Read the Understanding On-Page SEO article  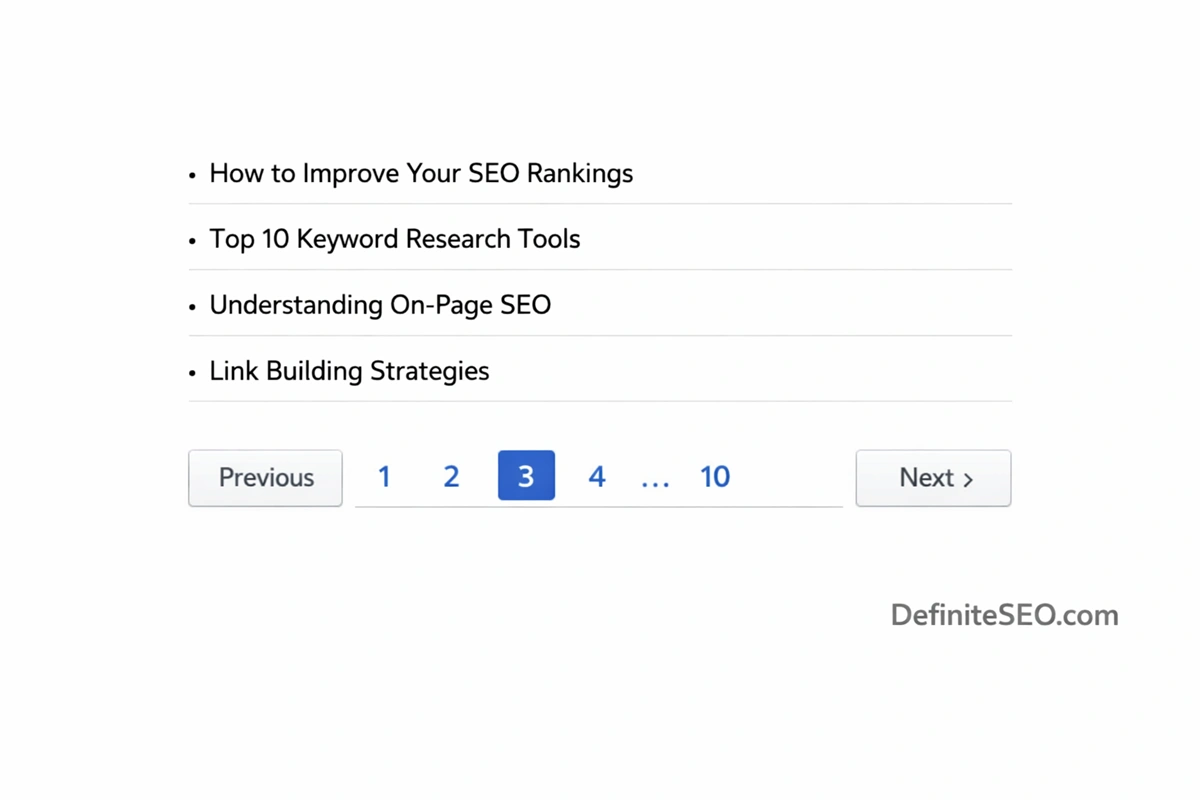(380, 304)
